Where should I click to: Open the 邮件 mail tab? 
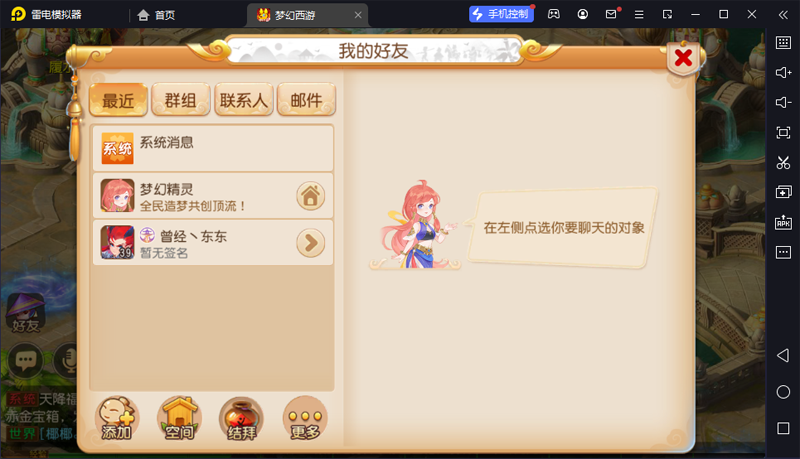[306, 100]
